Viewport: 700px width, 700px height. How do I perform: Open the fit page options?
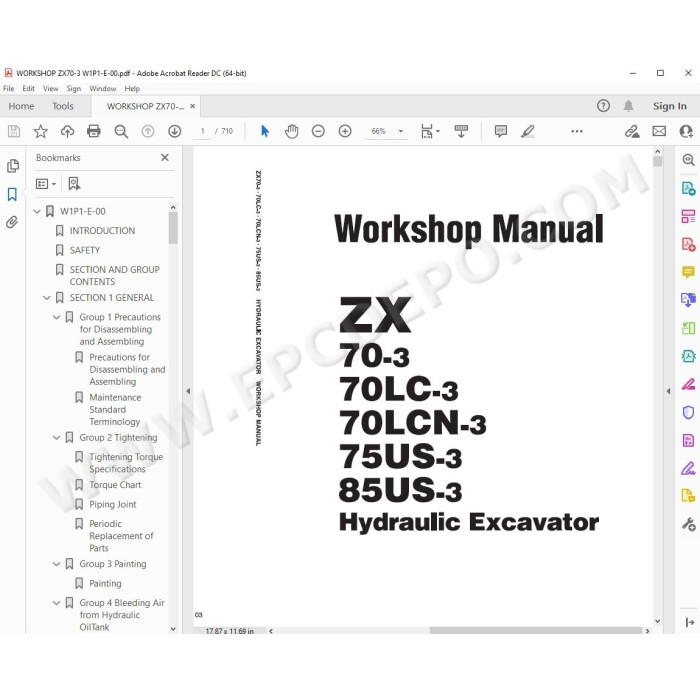coord(430,131)
